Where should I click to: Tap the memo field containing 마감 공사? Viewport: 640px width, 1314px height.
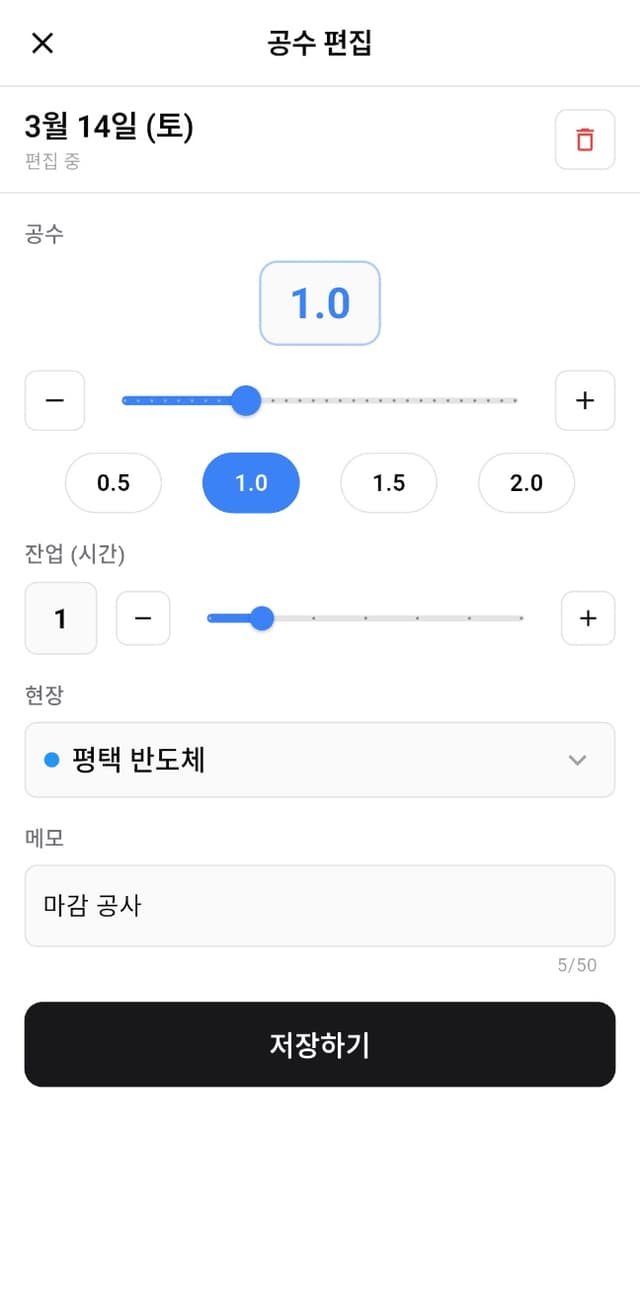320,906
